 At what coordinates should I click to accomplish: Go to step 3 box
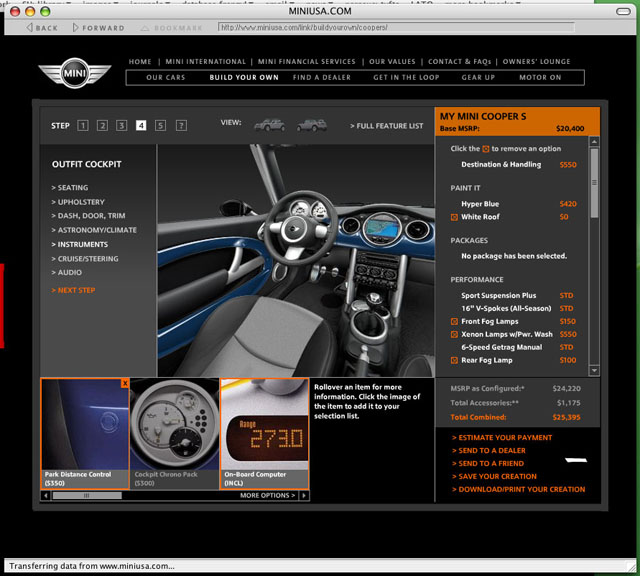pos(121,125)
